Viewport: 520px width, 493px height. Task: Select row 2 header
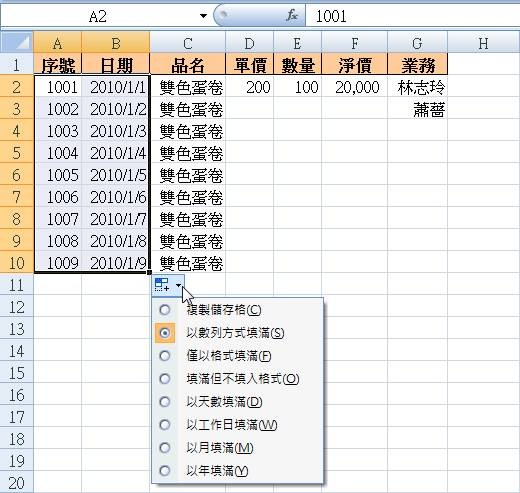click(17, 86)
